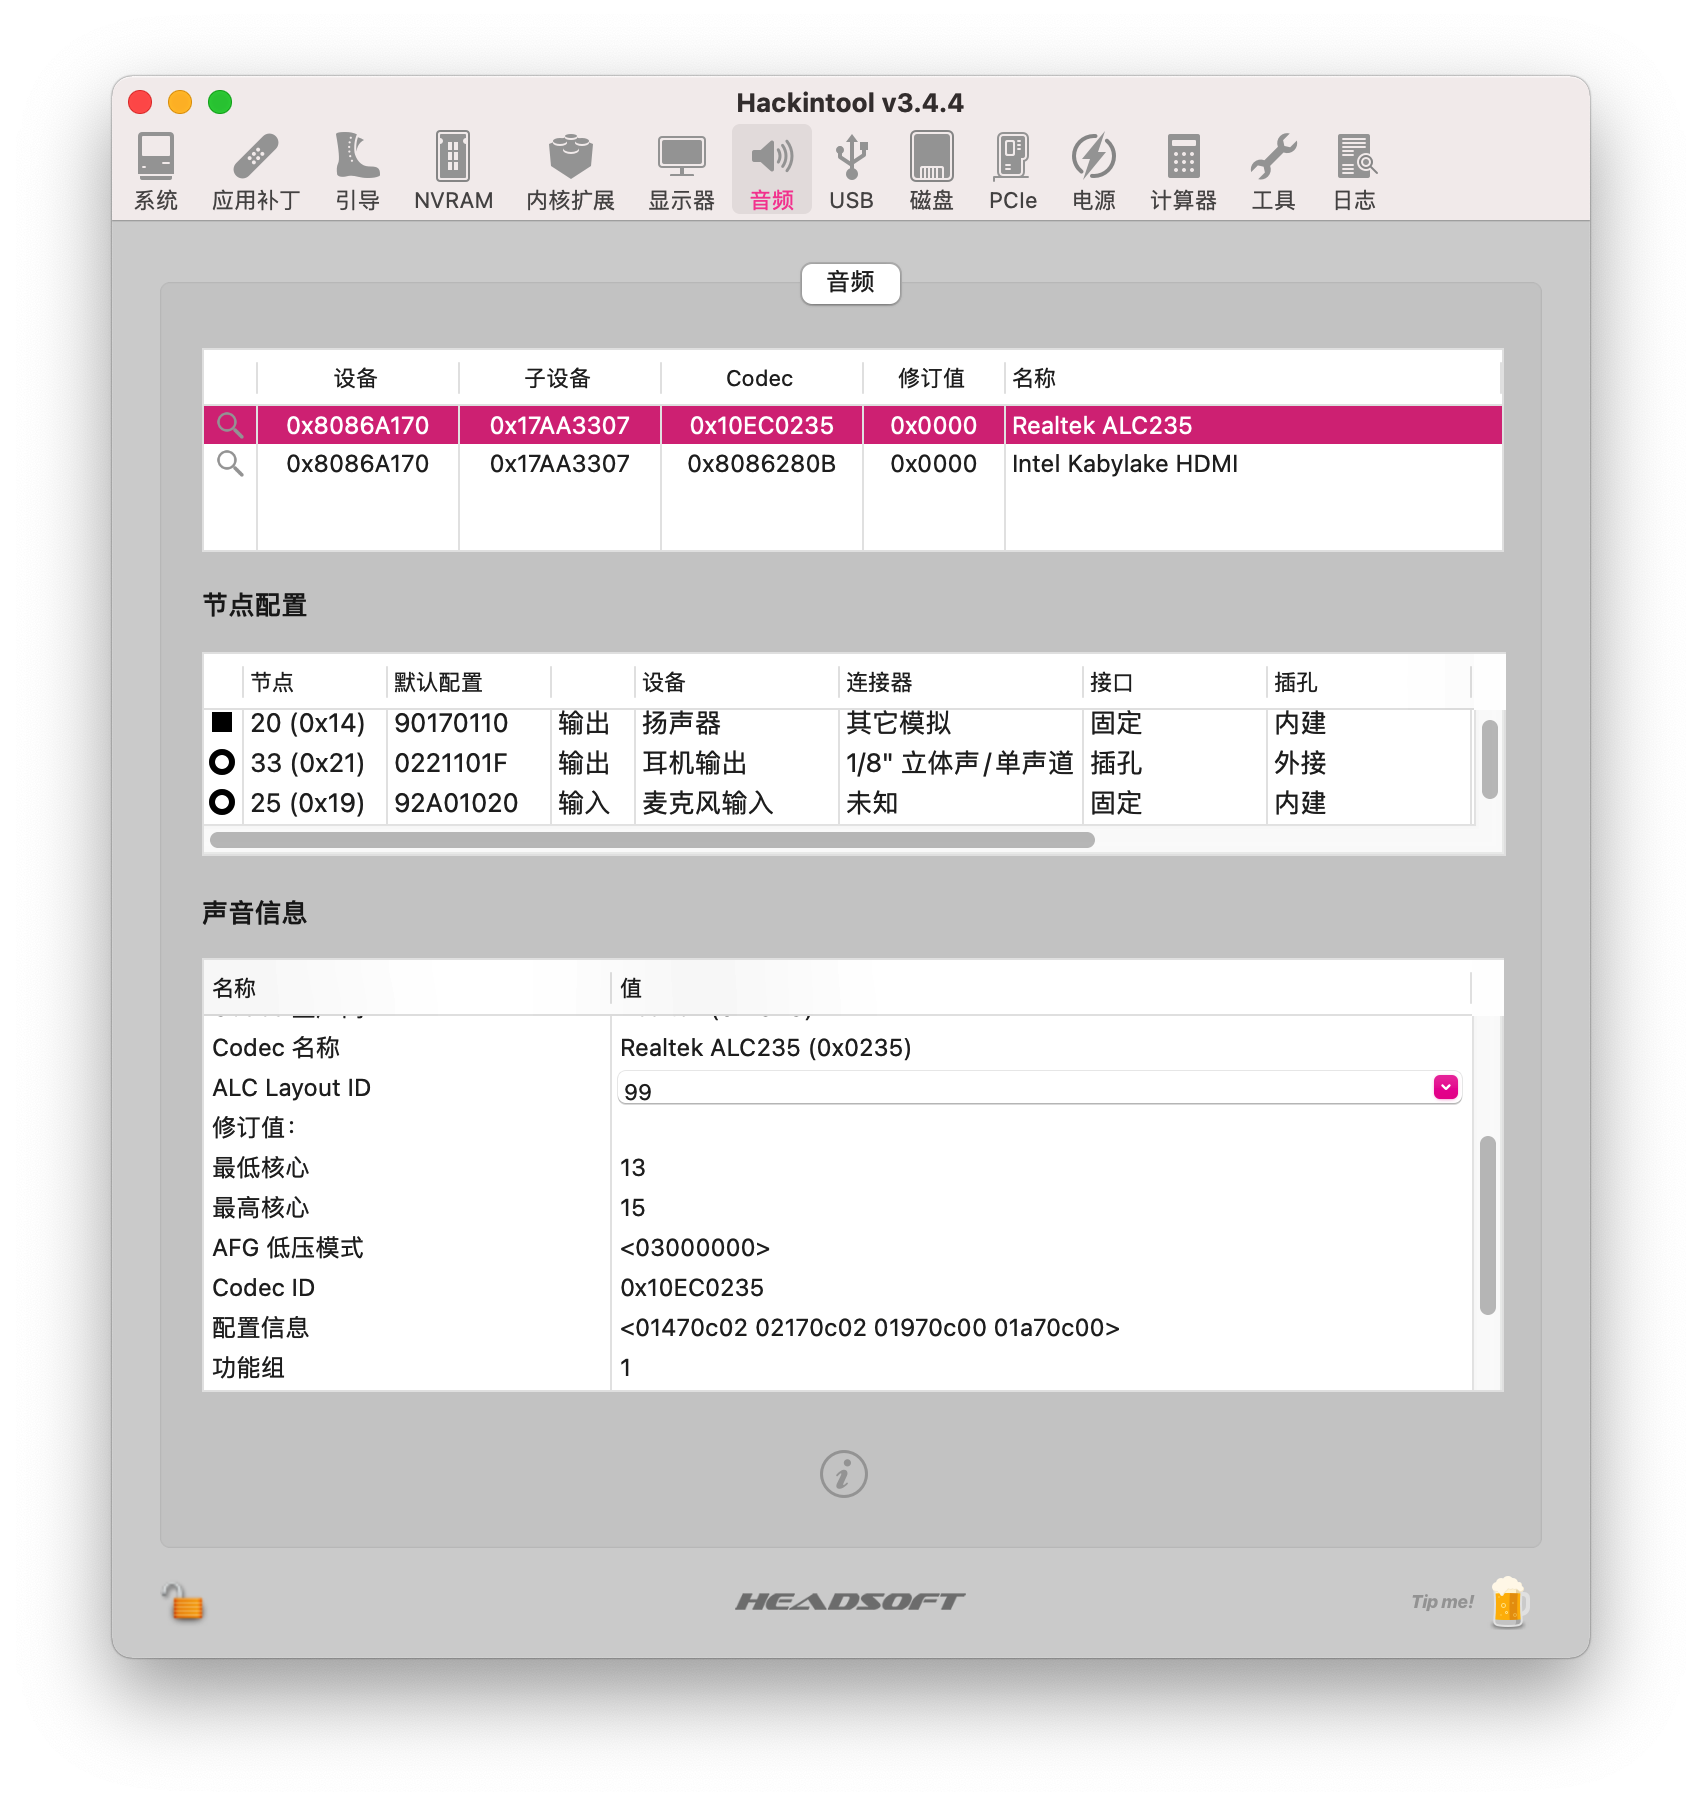The image size is (1702, 1806).
Task: Click the circle marker for node 25 (0x19)
Action: click(x=222, y=802)
